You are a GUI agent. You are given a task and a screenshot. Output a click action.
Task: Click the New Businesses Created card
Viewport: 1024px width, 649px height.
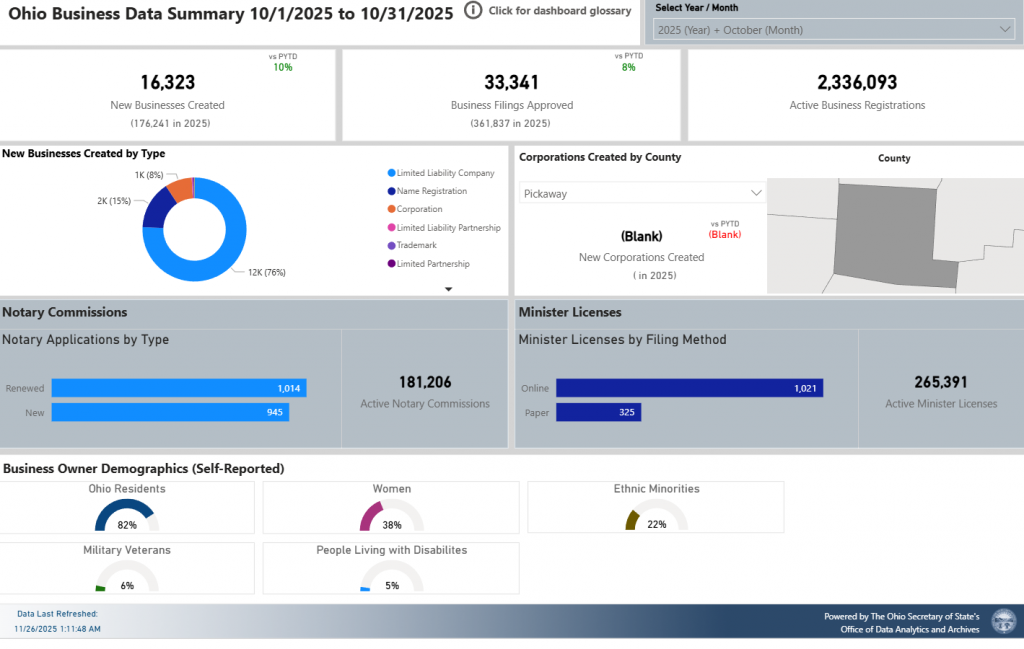click(x=167, y=95)
